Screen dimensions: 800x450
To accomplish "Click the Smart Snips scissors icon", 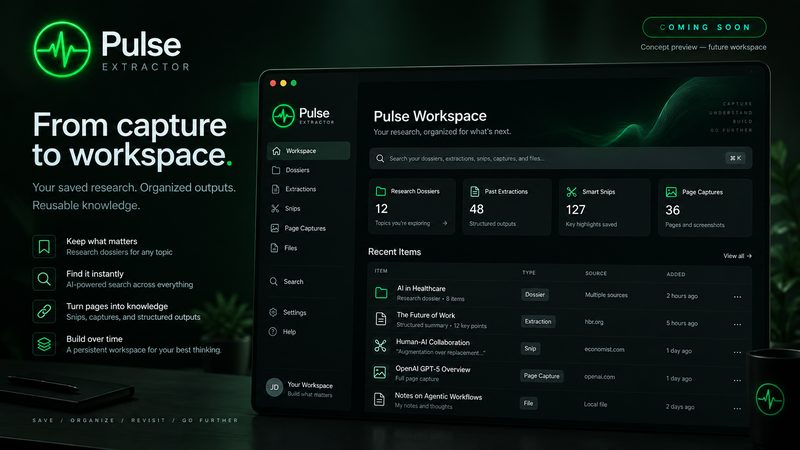I will point(571,192).
